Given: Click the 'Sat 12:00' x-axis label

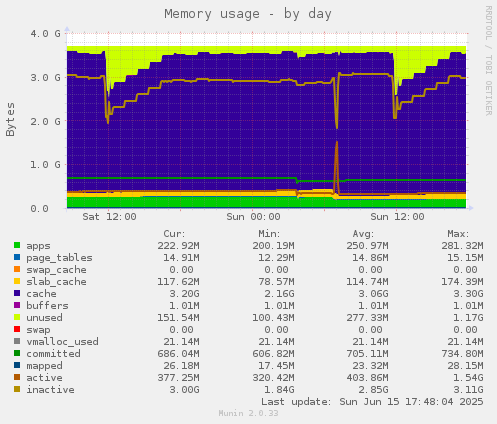Looking at the screenshot, I should tap(109, 217).
